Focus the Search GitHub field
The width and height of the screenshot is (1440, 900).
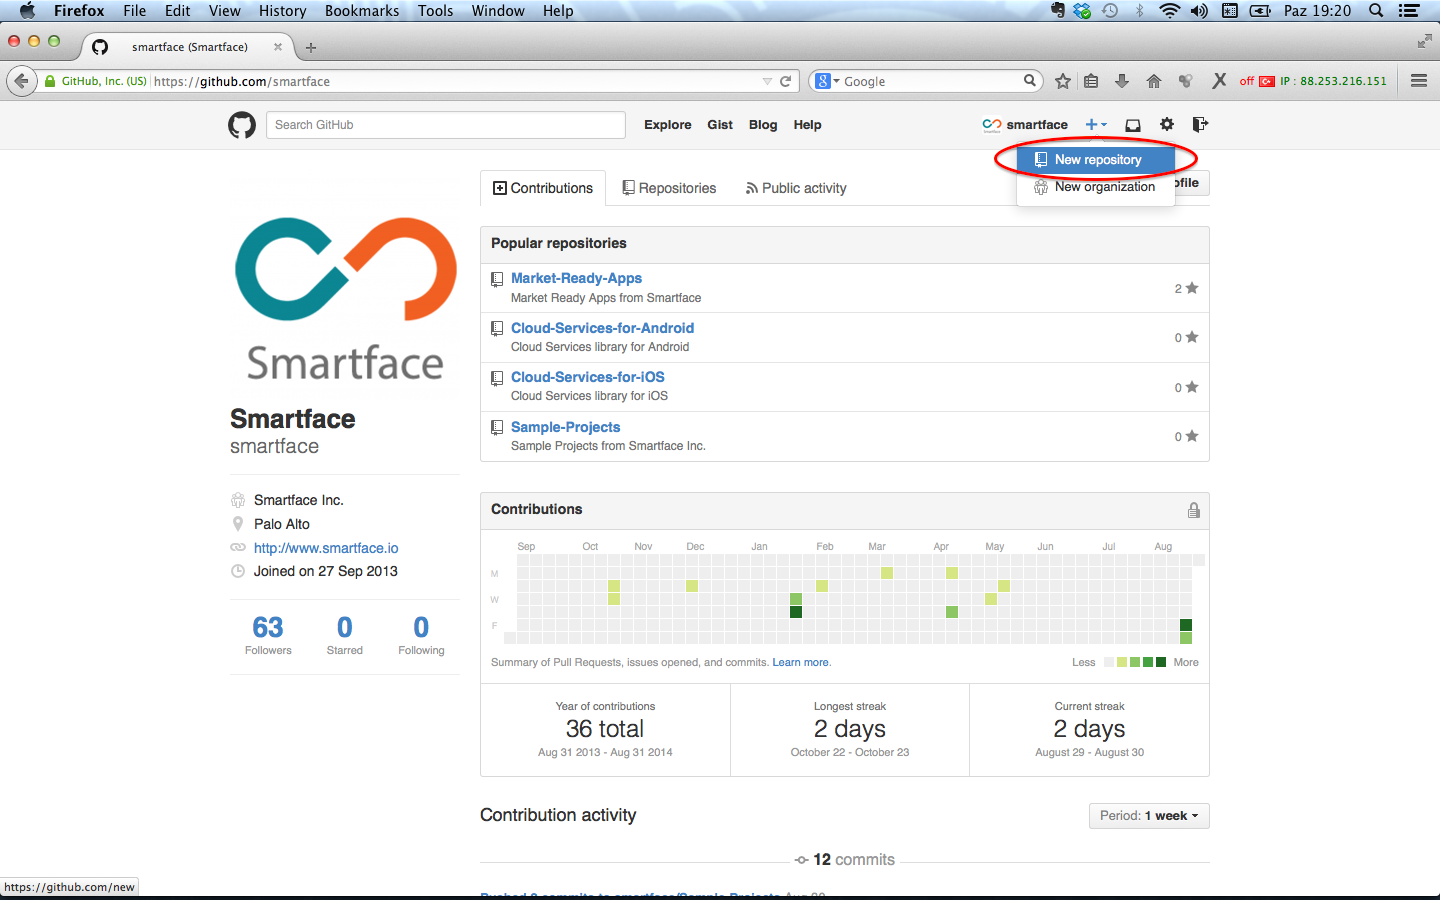(446, 125)
